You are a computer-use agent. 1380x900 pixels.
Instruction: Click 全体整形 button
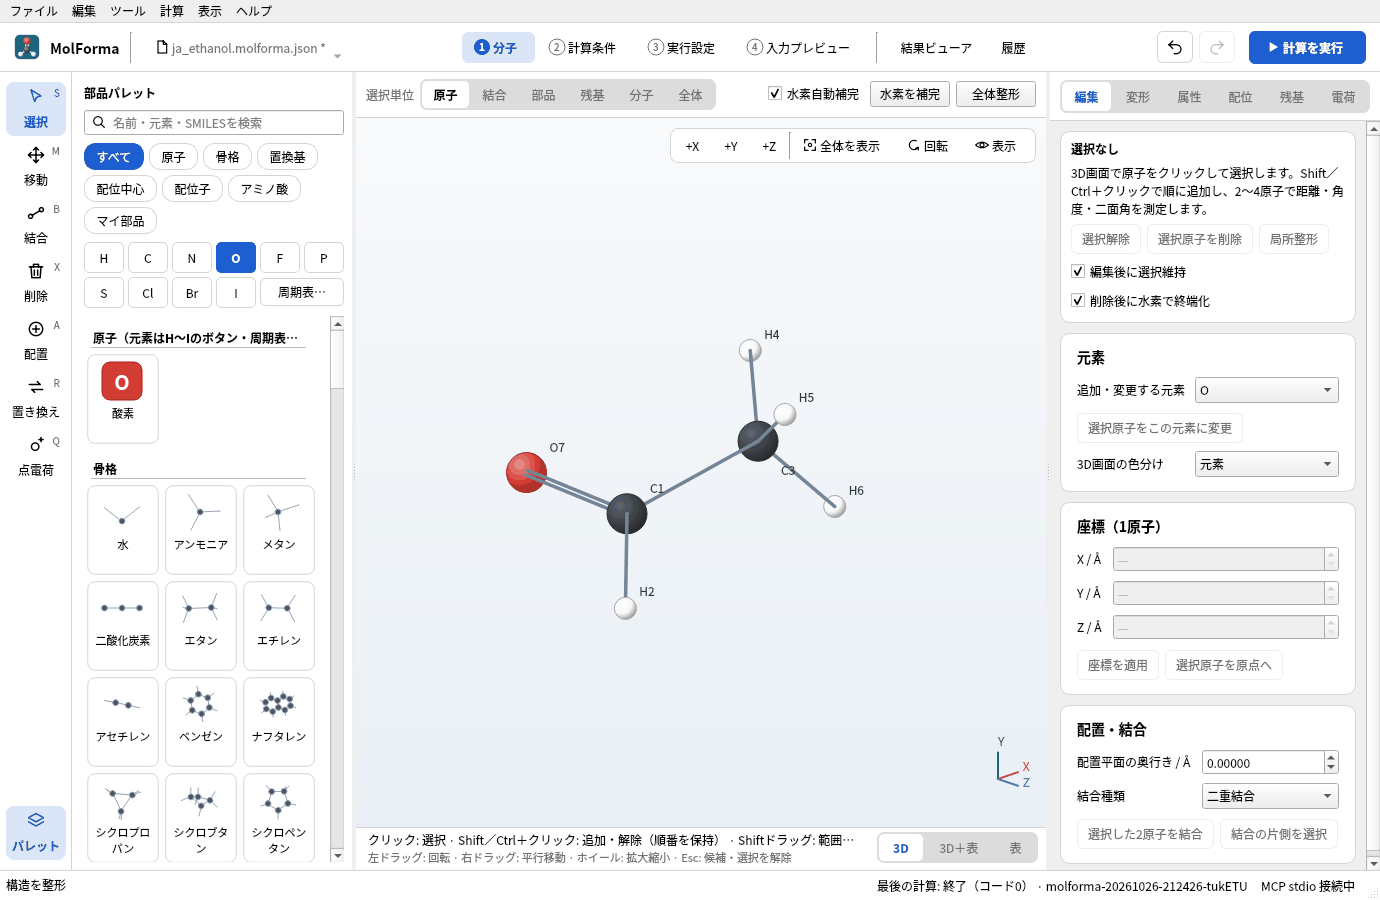coord(996,94)
